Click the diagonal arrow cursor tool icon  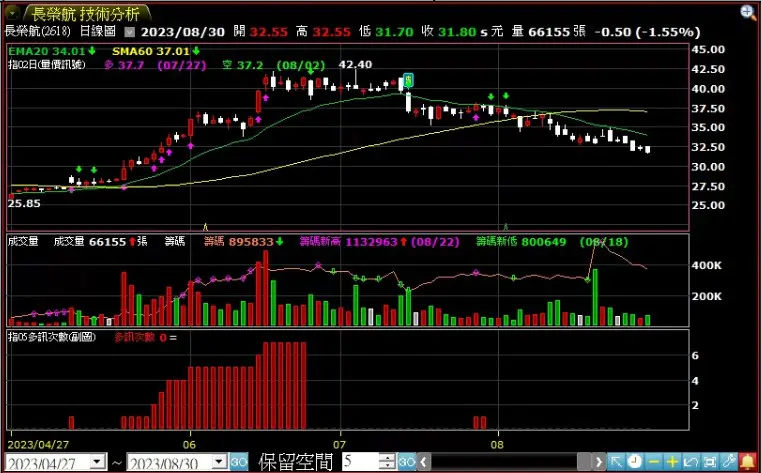(616, 462)
